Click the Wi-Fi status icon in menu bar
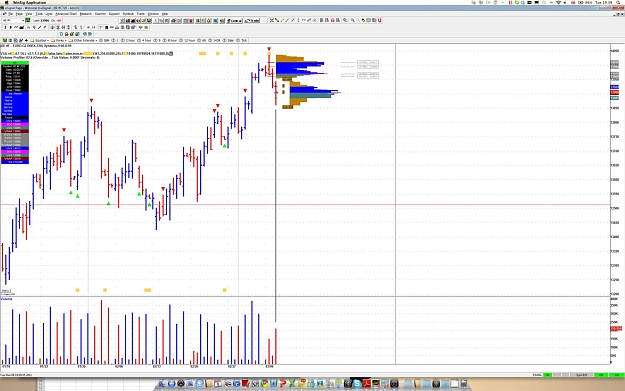The width and height of the screenshot is (625, 391). 558,2
